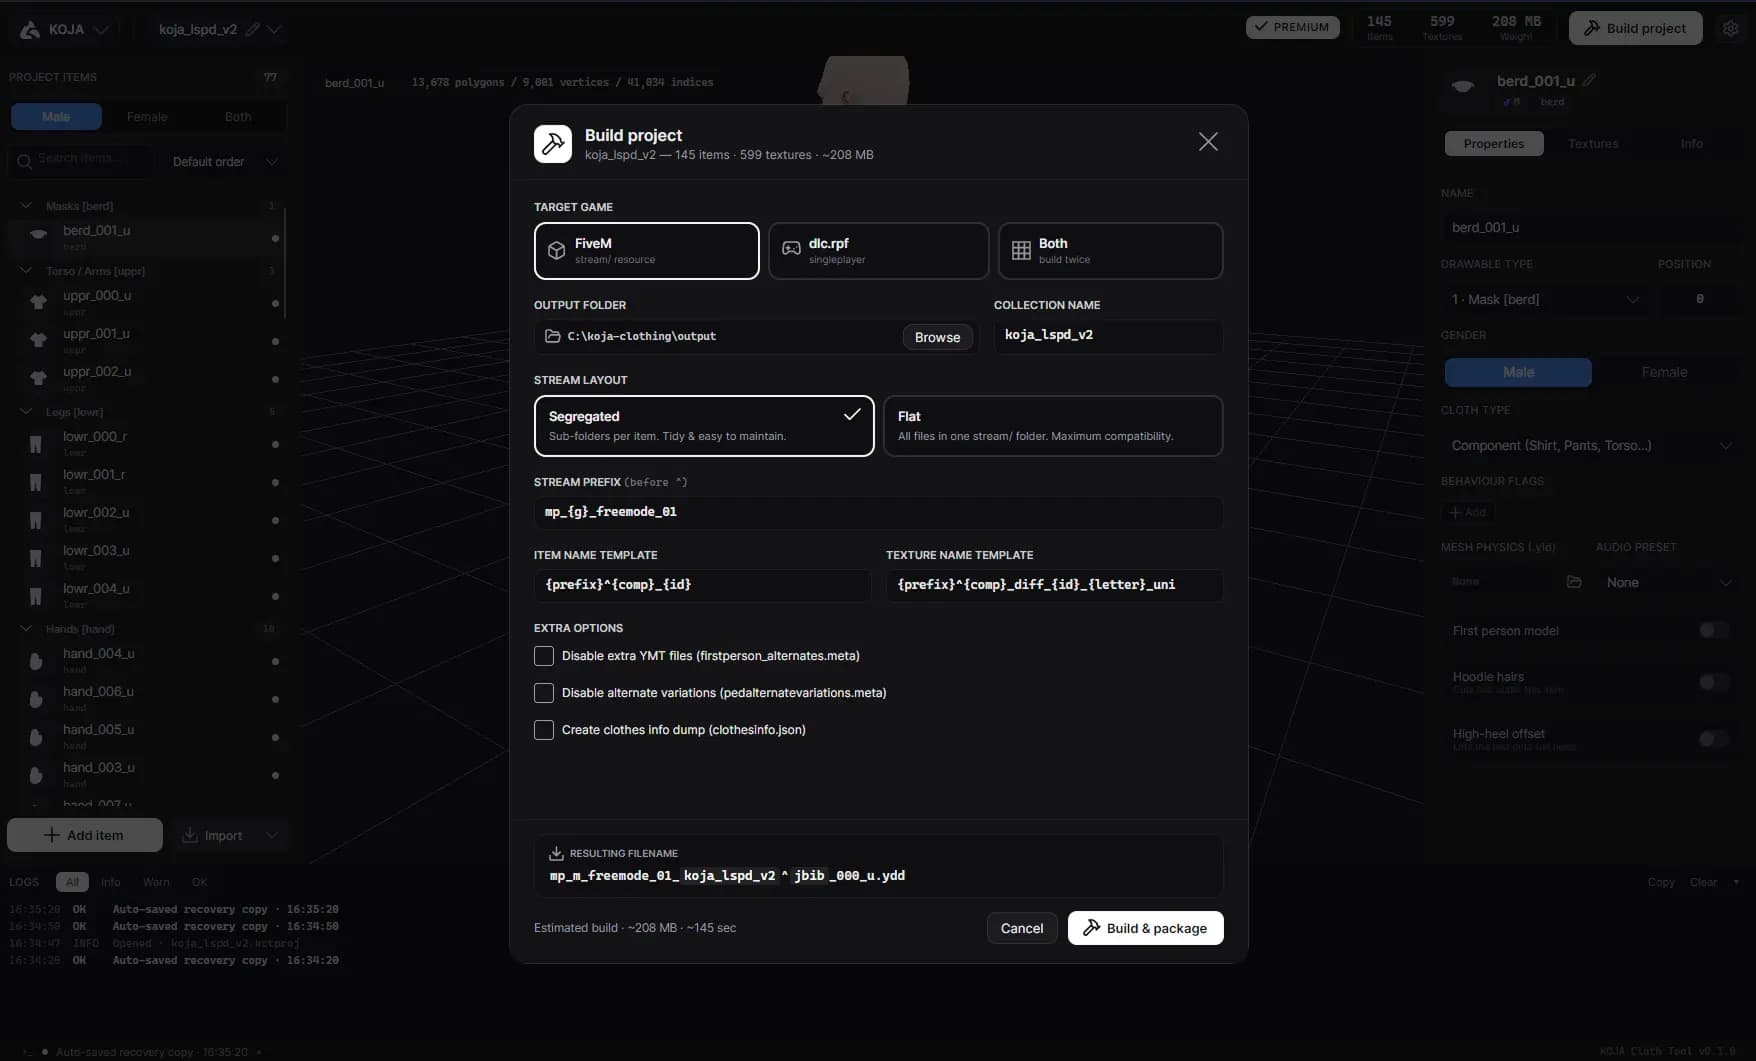Click the pencil rename icon beside koja_lspd_v2
The height and width of the screenshot is (1061, 1756).
[x=253, y=29]
